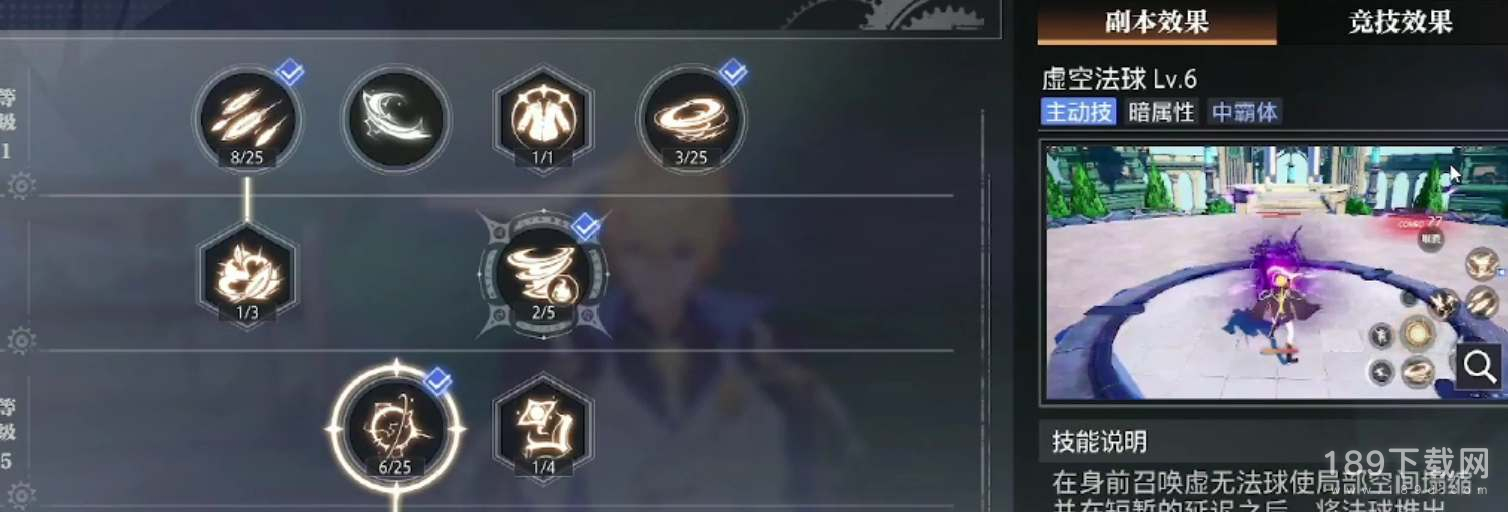Select the crescent slash skill icon
This screenshot has height=512, width=1508.
tap(396, 120)
